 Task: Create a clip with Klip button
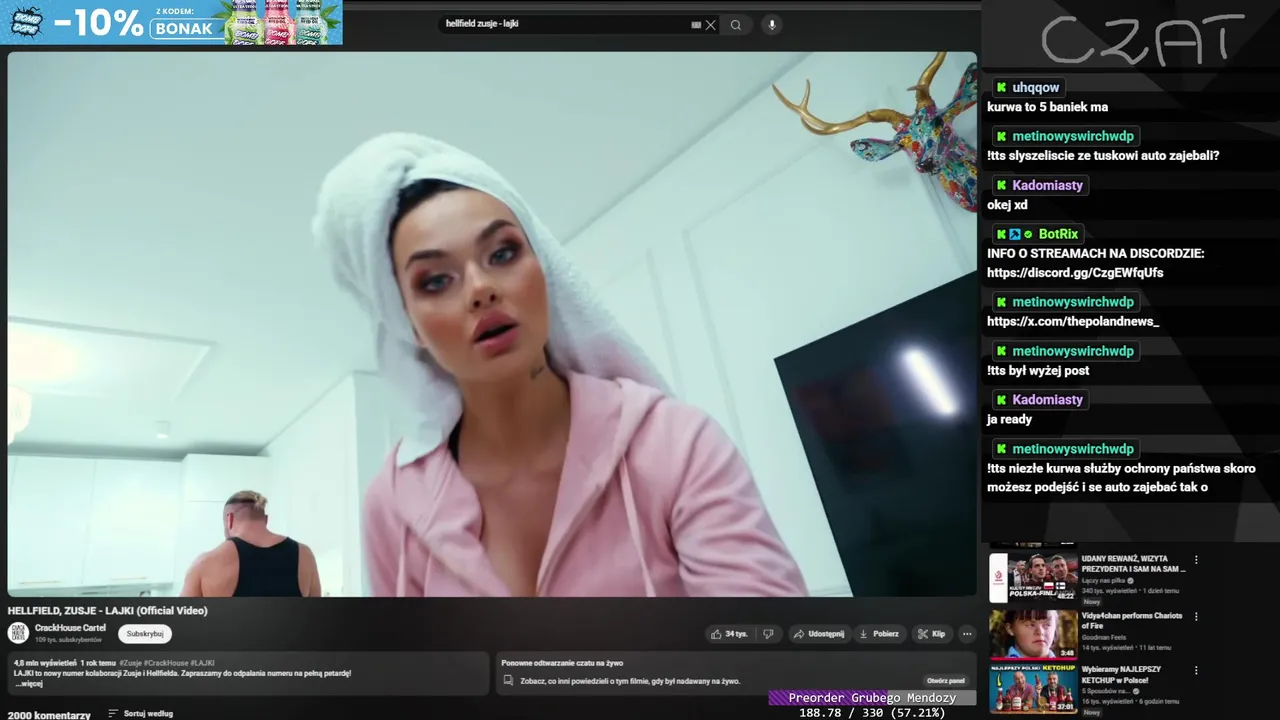(931, 634)
